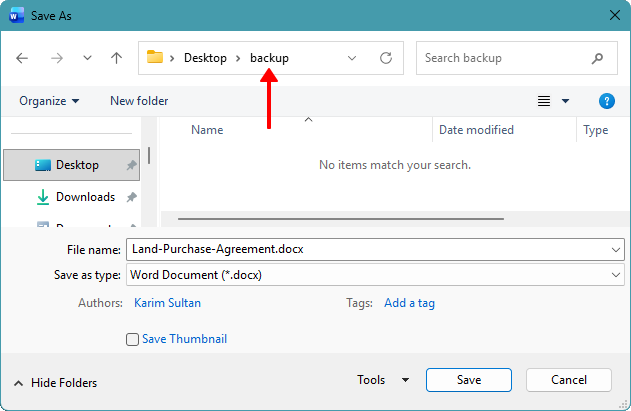This screenshot has width=631, height=411.
Task: Create a New folder
Action: click(x=139, y=101)
